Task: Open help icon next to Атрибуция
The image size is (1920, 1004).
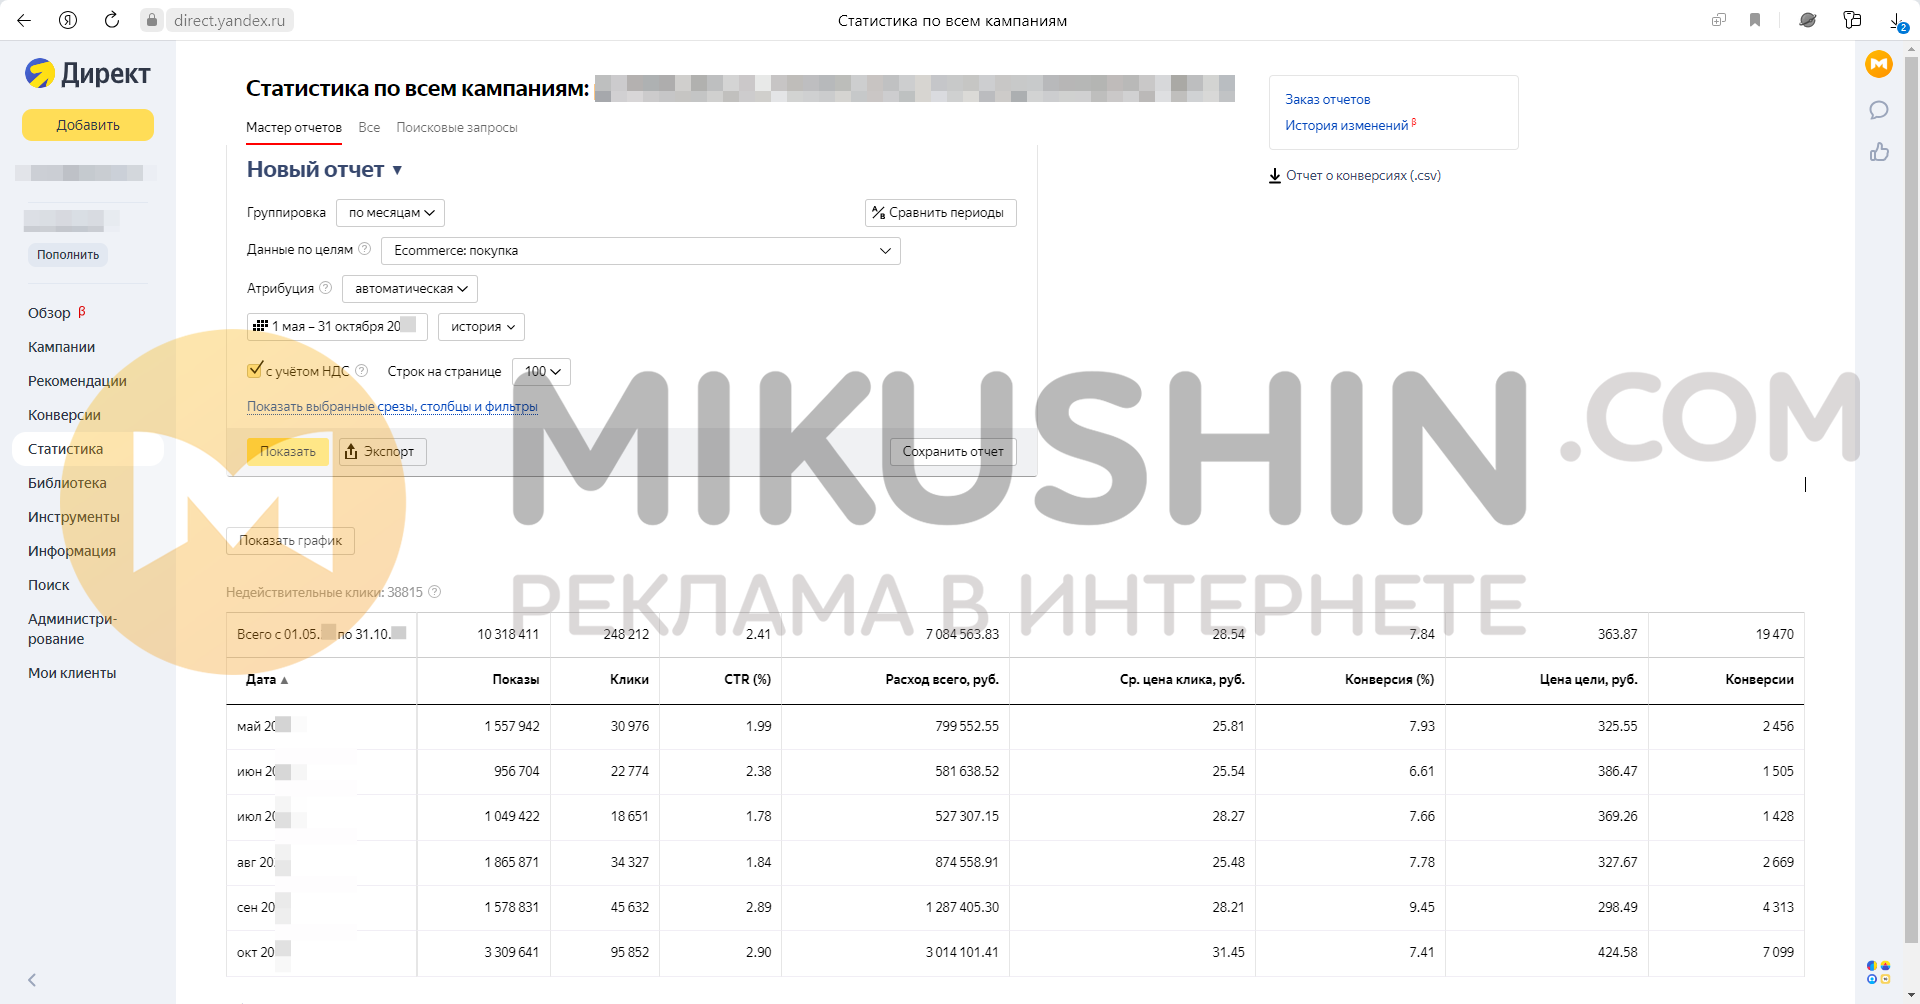Action: tap(325, 288)
